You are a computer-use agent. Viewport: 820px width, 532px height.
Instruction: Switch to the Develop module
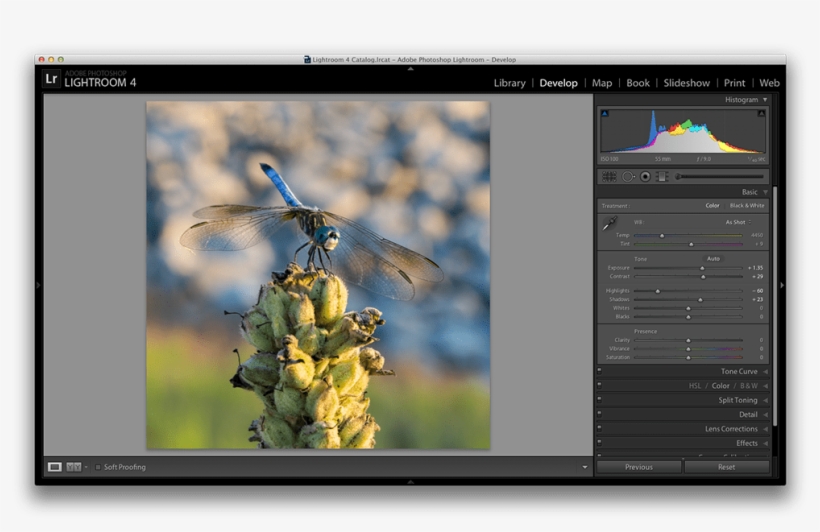[x=559, y=83]
